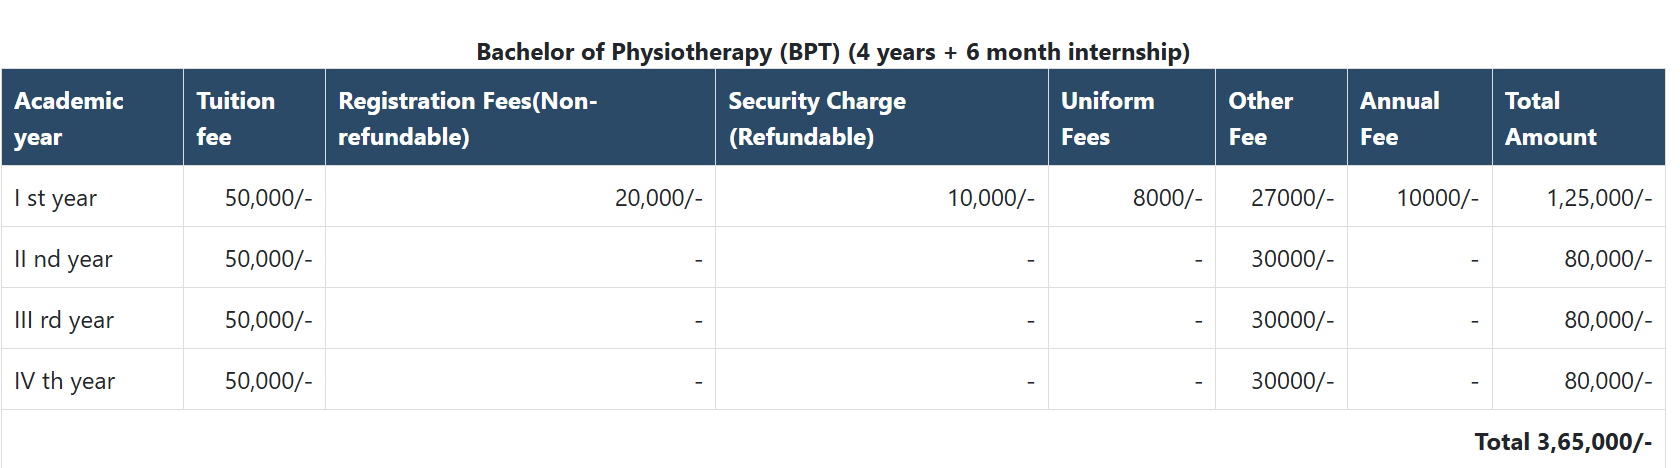Click the 20,000/- registration fee cell
This screenshot has width=1680, height=468.
click(x=658, y=198)
